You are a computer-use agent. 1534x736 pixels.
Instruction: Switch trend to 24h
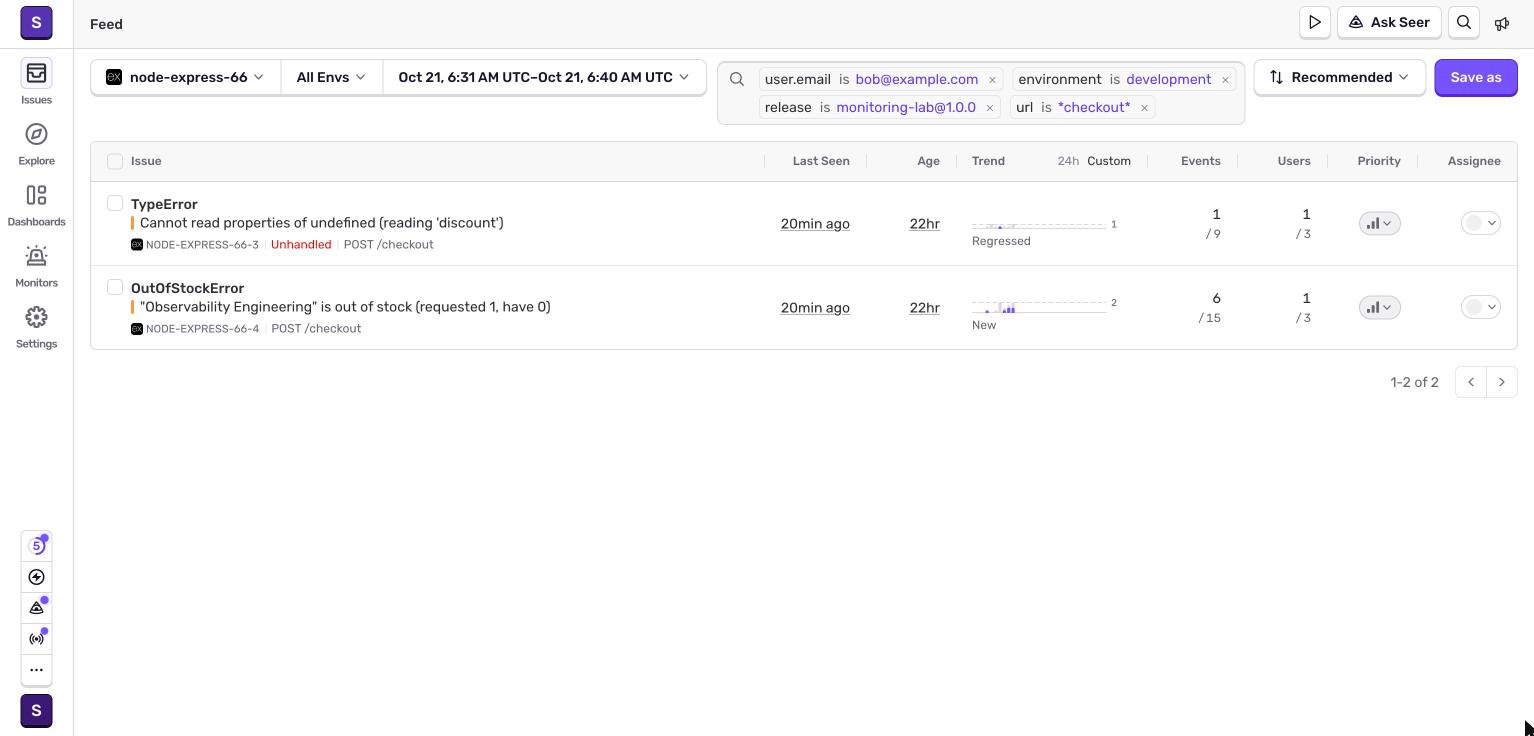tap(1068, 161)
